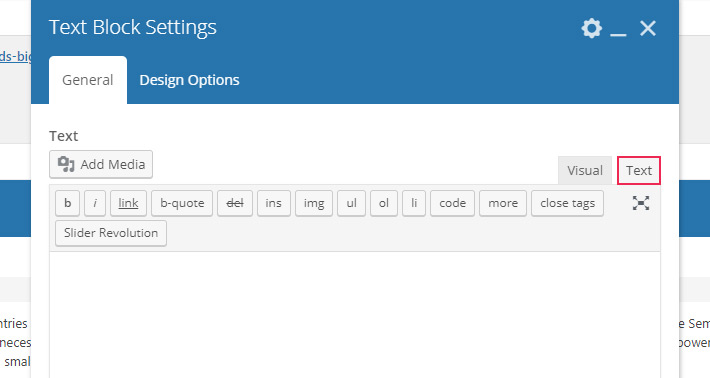Click the Add Media button
Viewport: 710px width, 378px height.
click(101, 164)
